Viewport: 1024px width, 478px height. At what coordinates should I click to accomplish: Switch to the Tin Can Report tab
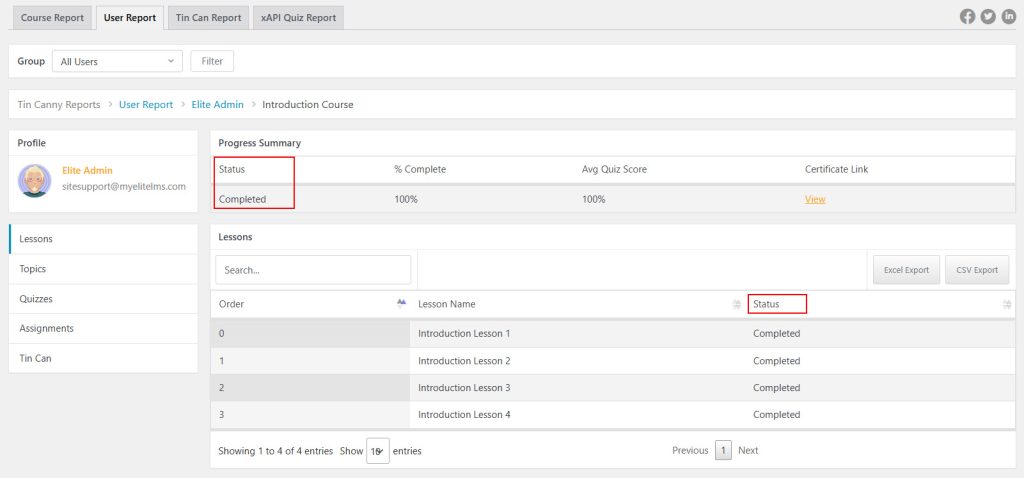point(208,18)
